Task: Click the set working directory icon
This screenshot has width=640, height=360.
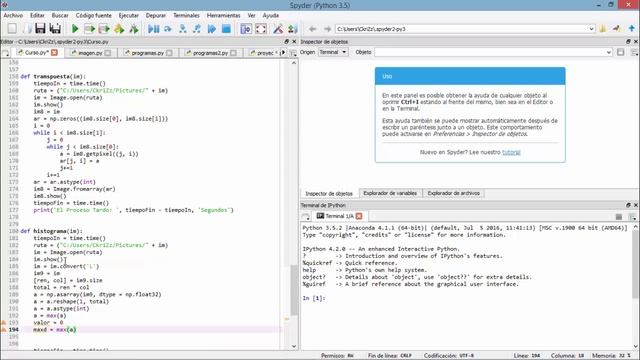Action: click(617, 29)
